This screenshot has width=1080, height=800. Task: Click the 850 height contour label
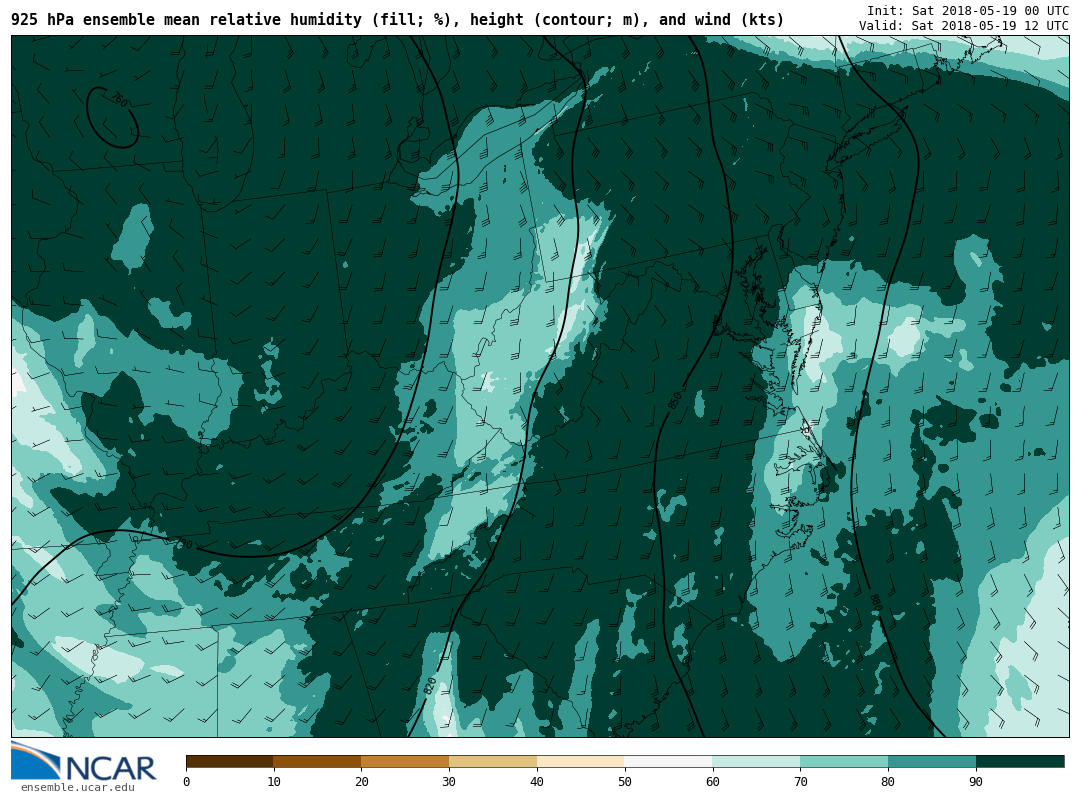(x=676, y=400)
